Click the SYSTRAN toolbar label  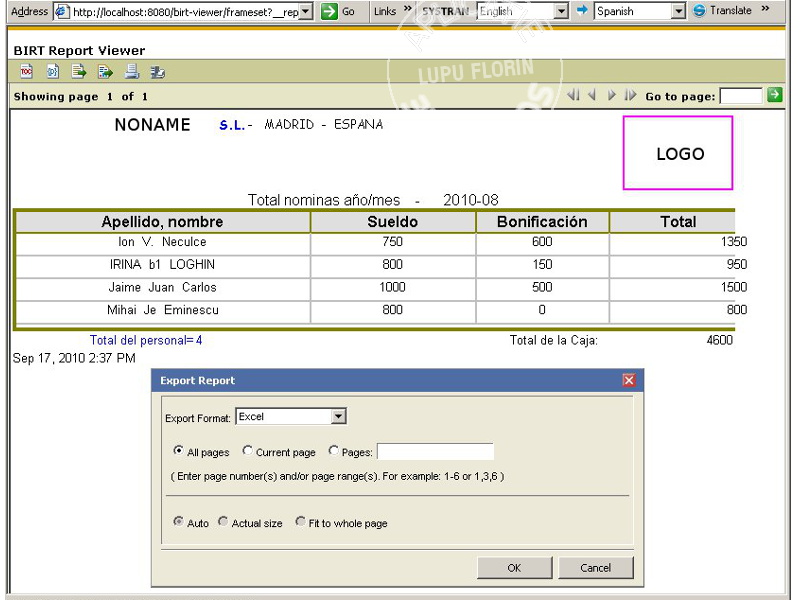coord(445,11)
